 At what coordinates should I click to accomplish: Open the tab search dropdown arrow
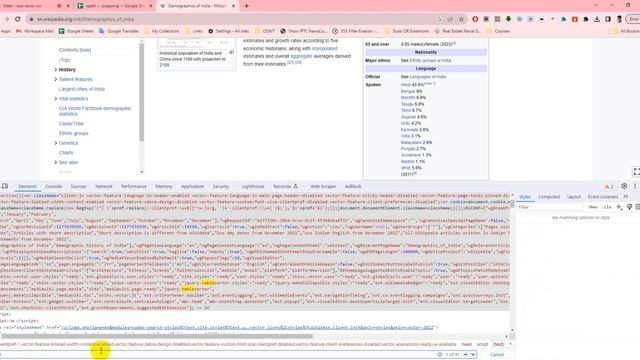pyautogui.click(x=596, y=6)
